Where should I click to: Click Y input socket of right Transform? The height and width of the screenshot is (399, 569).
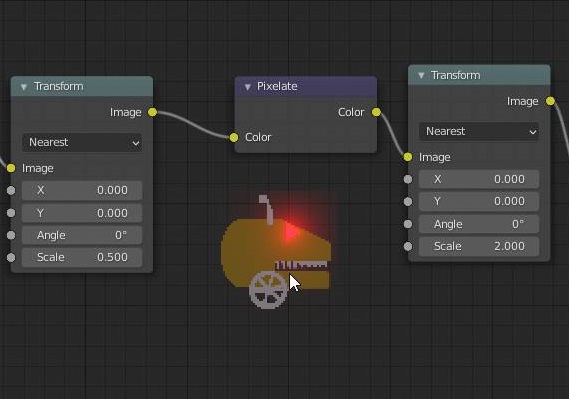click(x=408, y=202)
